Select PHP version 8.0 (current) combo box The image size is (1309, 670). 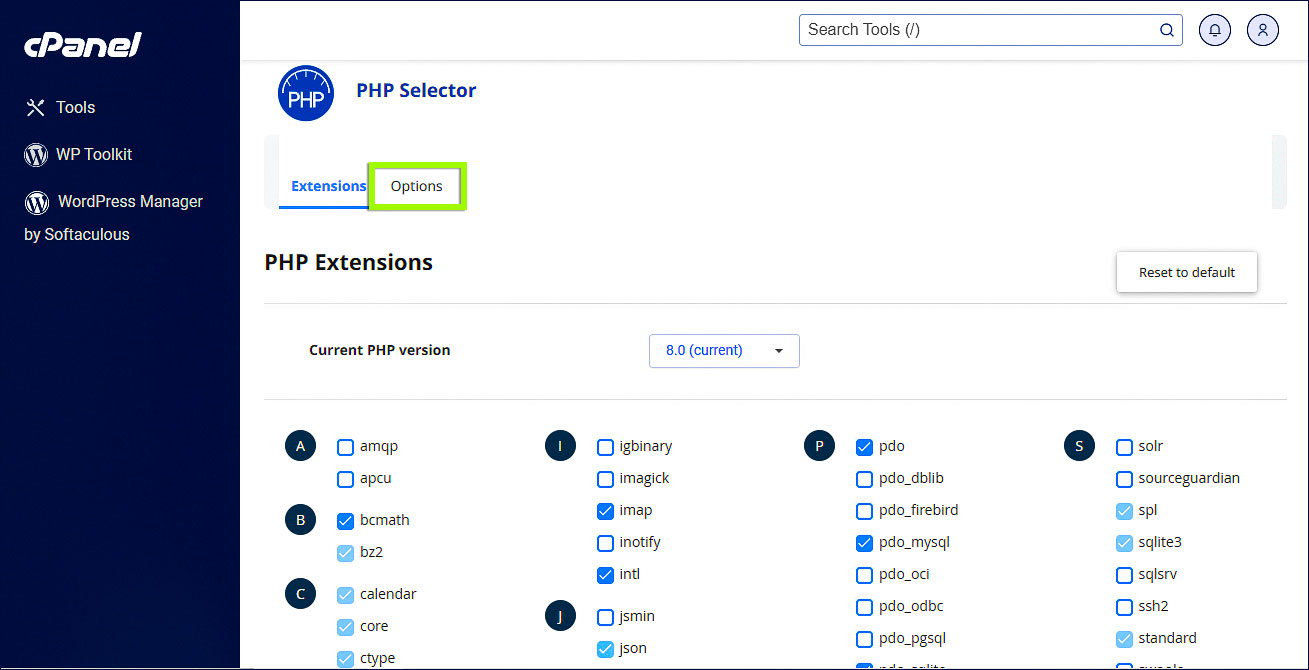click(x=724, y=351)
